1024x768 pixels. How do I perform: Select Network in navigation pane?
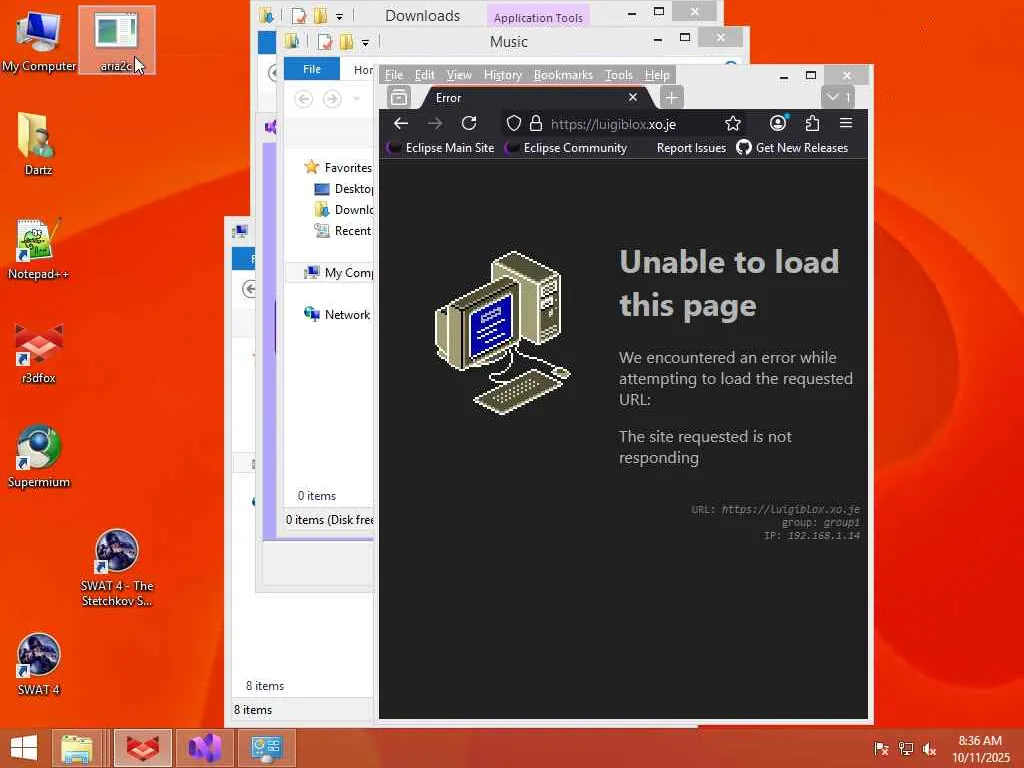338,314
